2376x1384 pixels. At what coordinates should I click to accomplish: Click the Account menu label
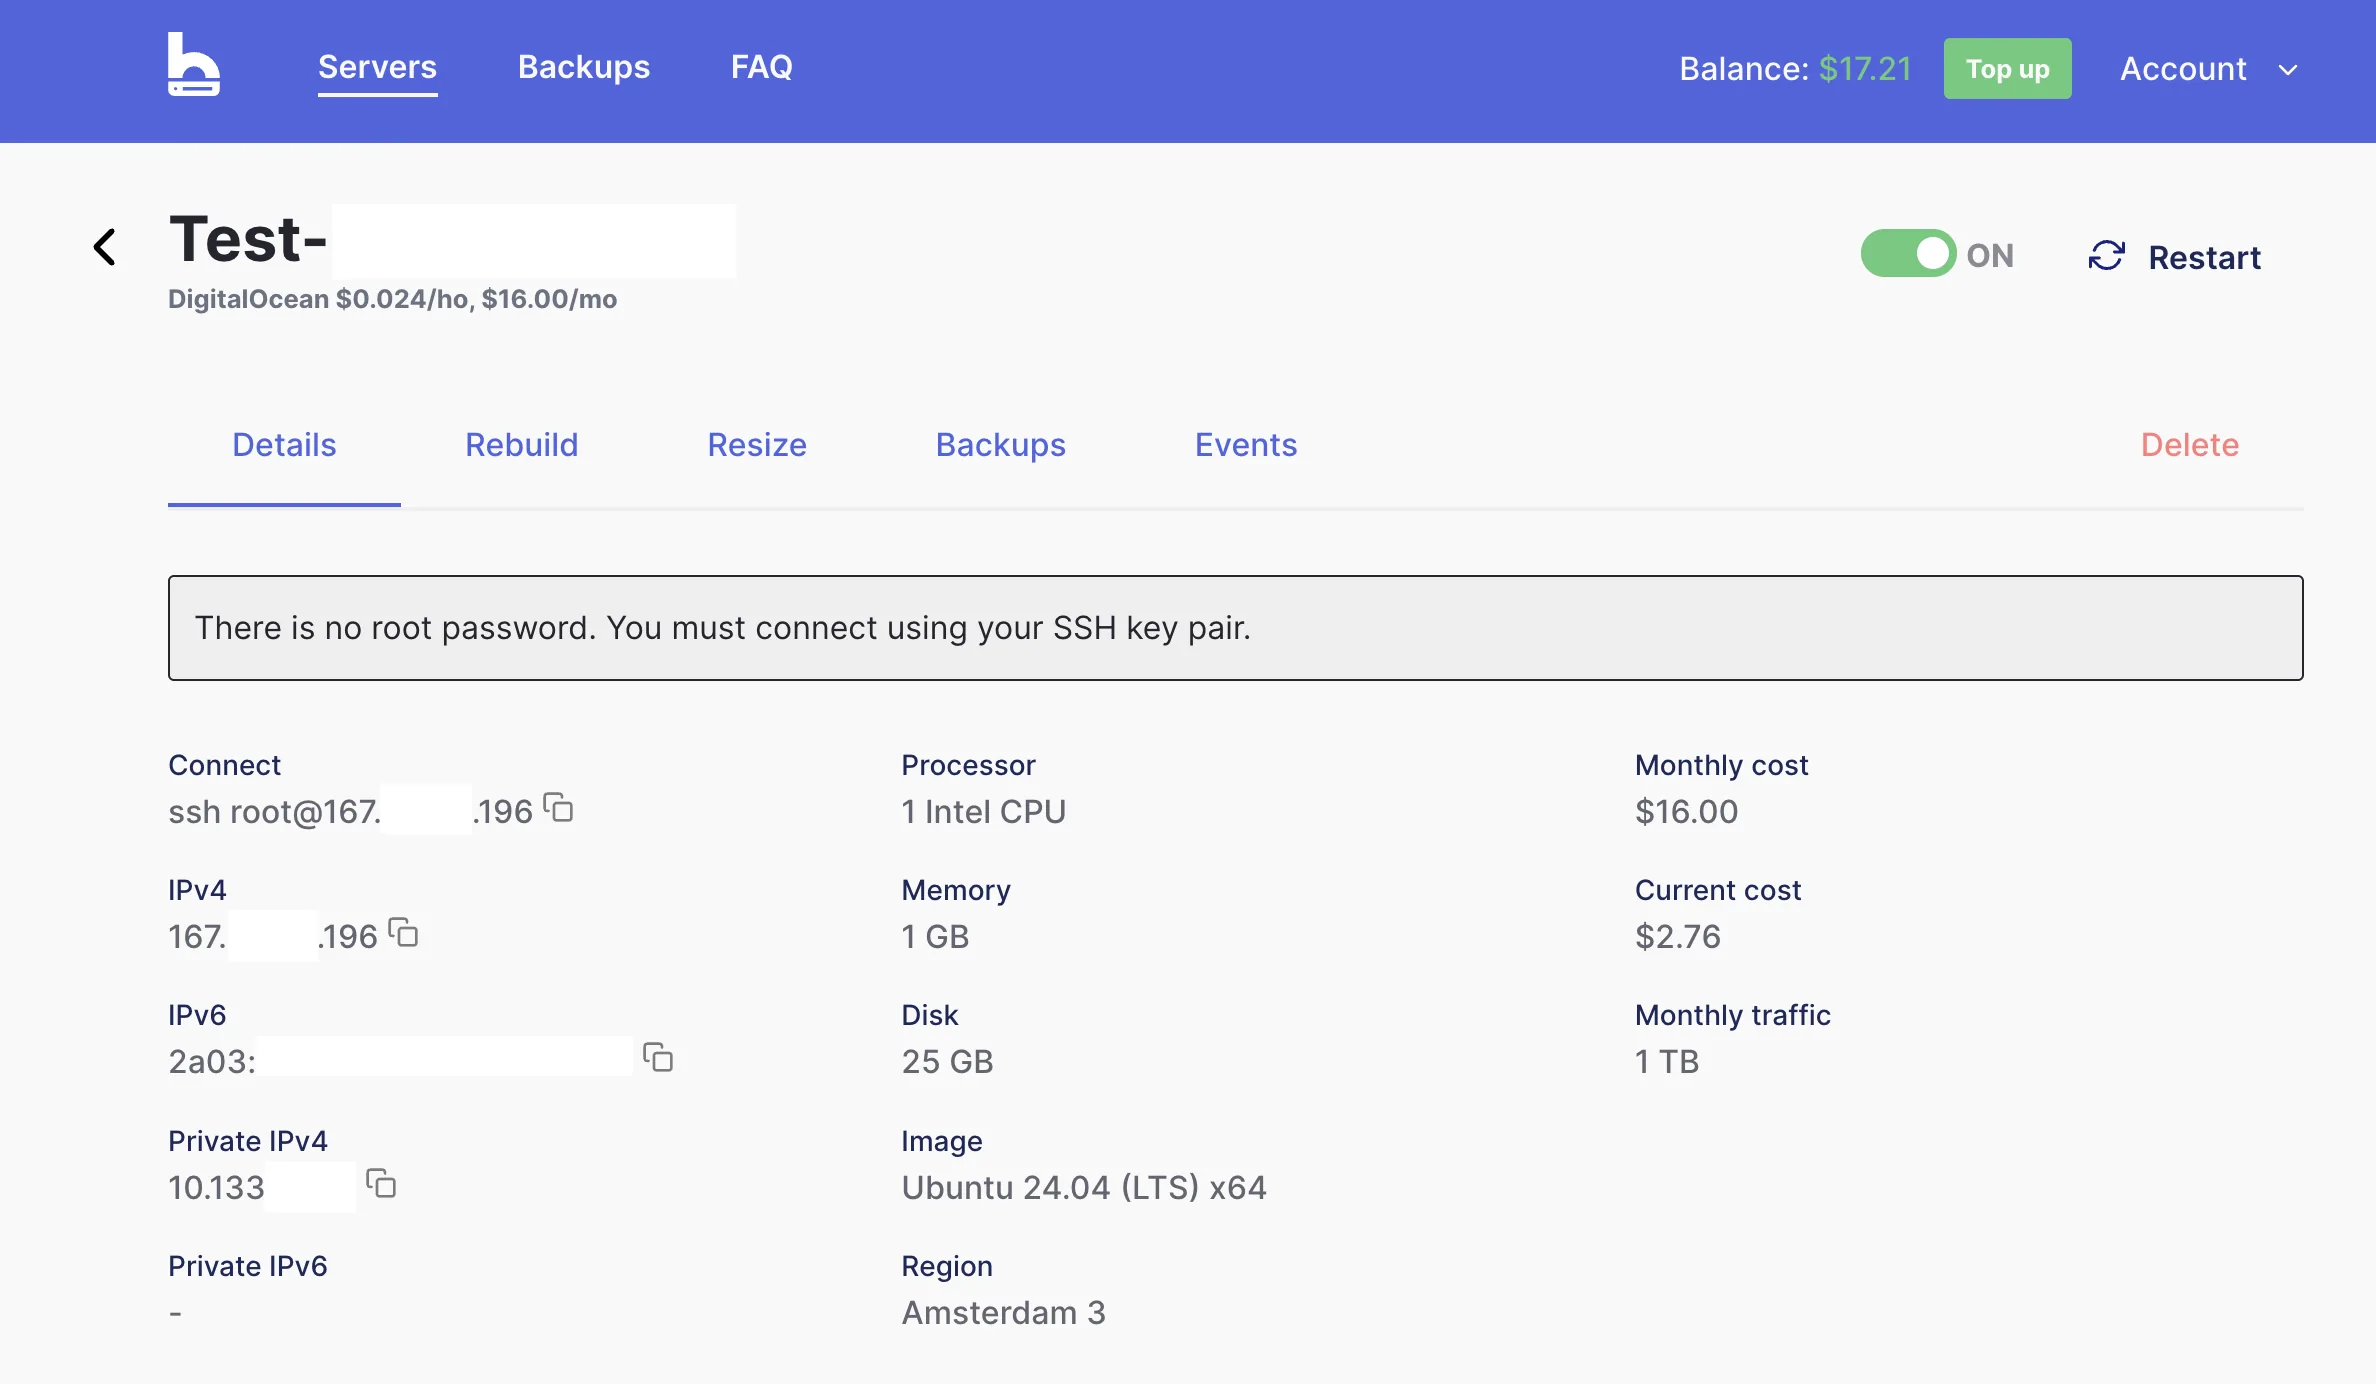(2184, 69)
